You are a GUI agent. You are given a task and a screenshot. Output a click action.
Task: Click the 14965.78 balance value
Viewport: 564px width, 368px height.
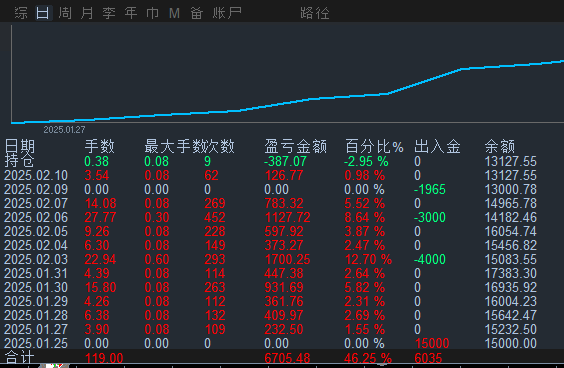510,204
